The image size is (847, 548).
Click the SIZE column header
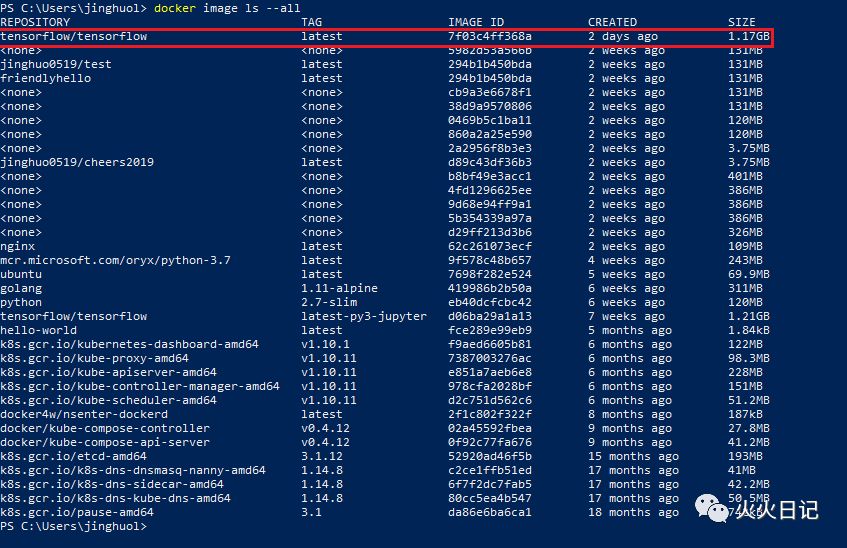click(x=742, y=22)
